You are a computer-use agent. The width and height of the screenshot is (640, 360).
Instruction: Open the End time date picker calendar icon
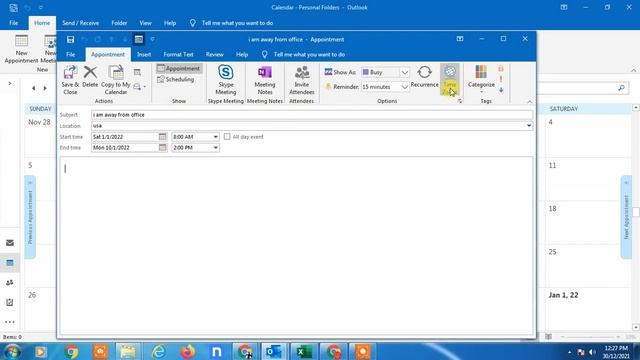point(162,148)
